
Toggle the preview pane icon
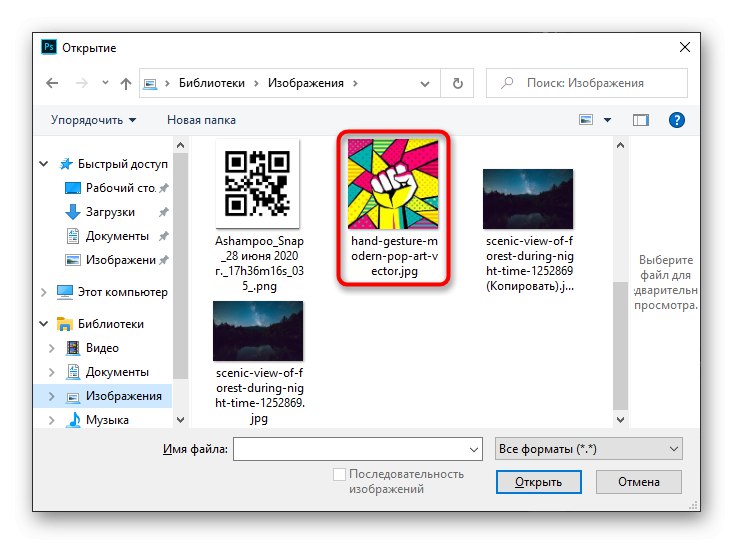640,120
